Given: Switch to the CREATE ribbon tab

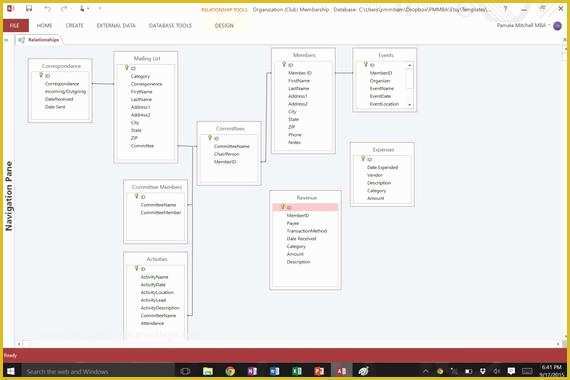Looking at the screenshot, I should [x=75, y=25].
